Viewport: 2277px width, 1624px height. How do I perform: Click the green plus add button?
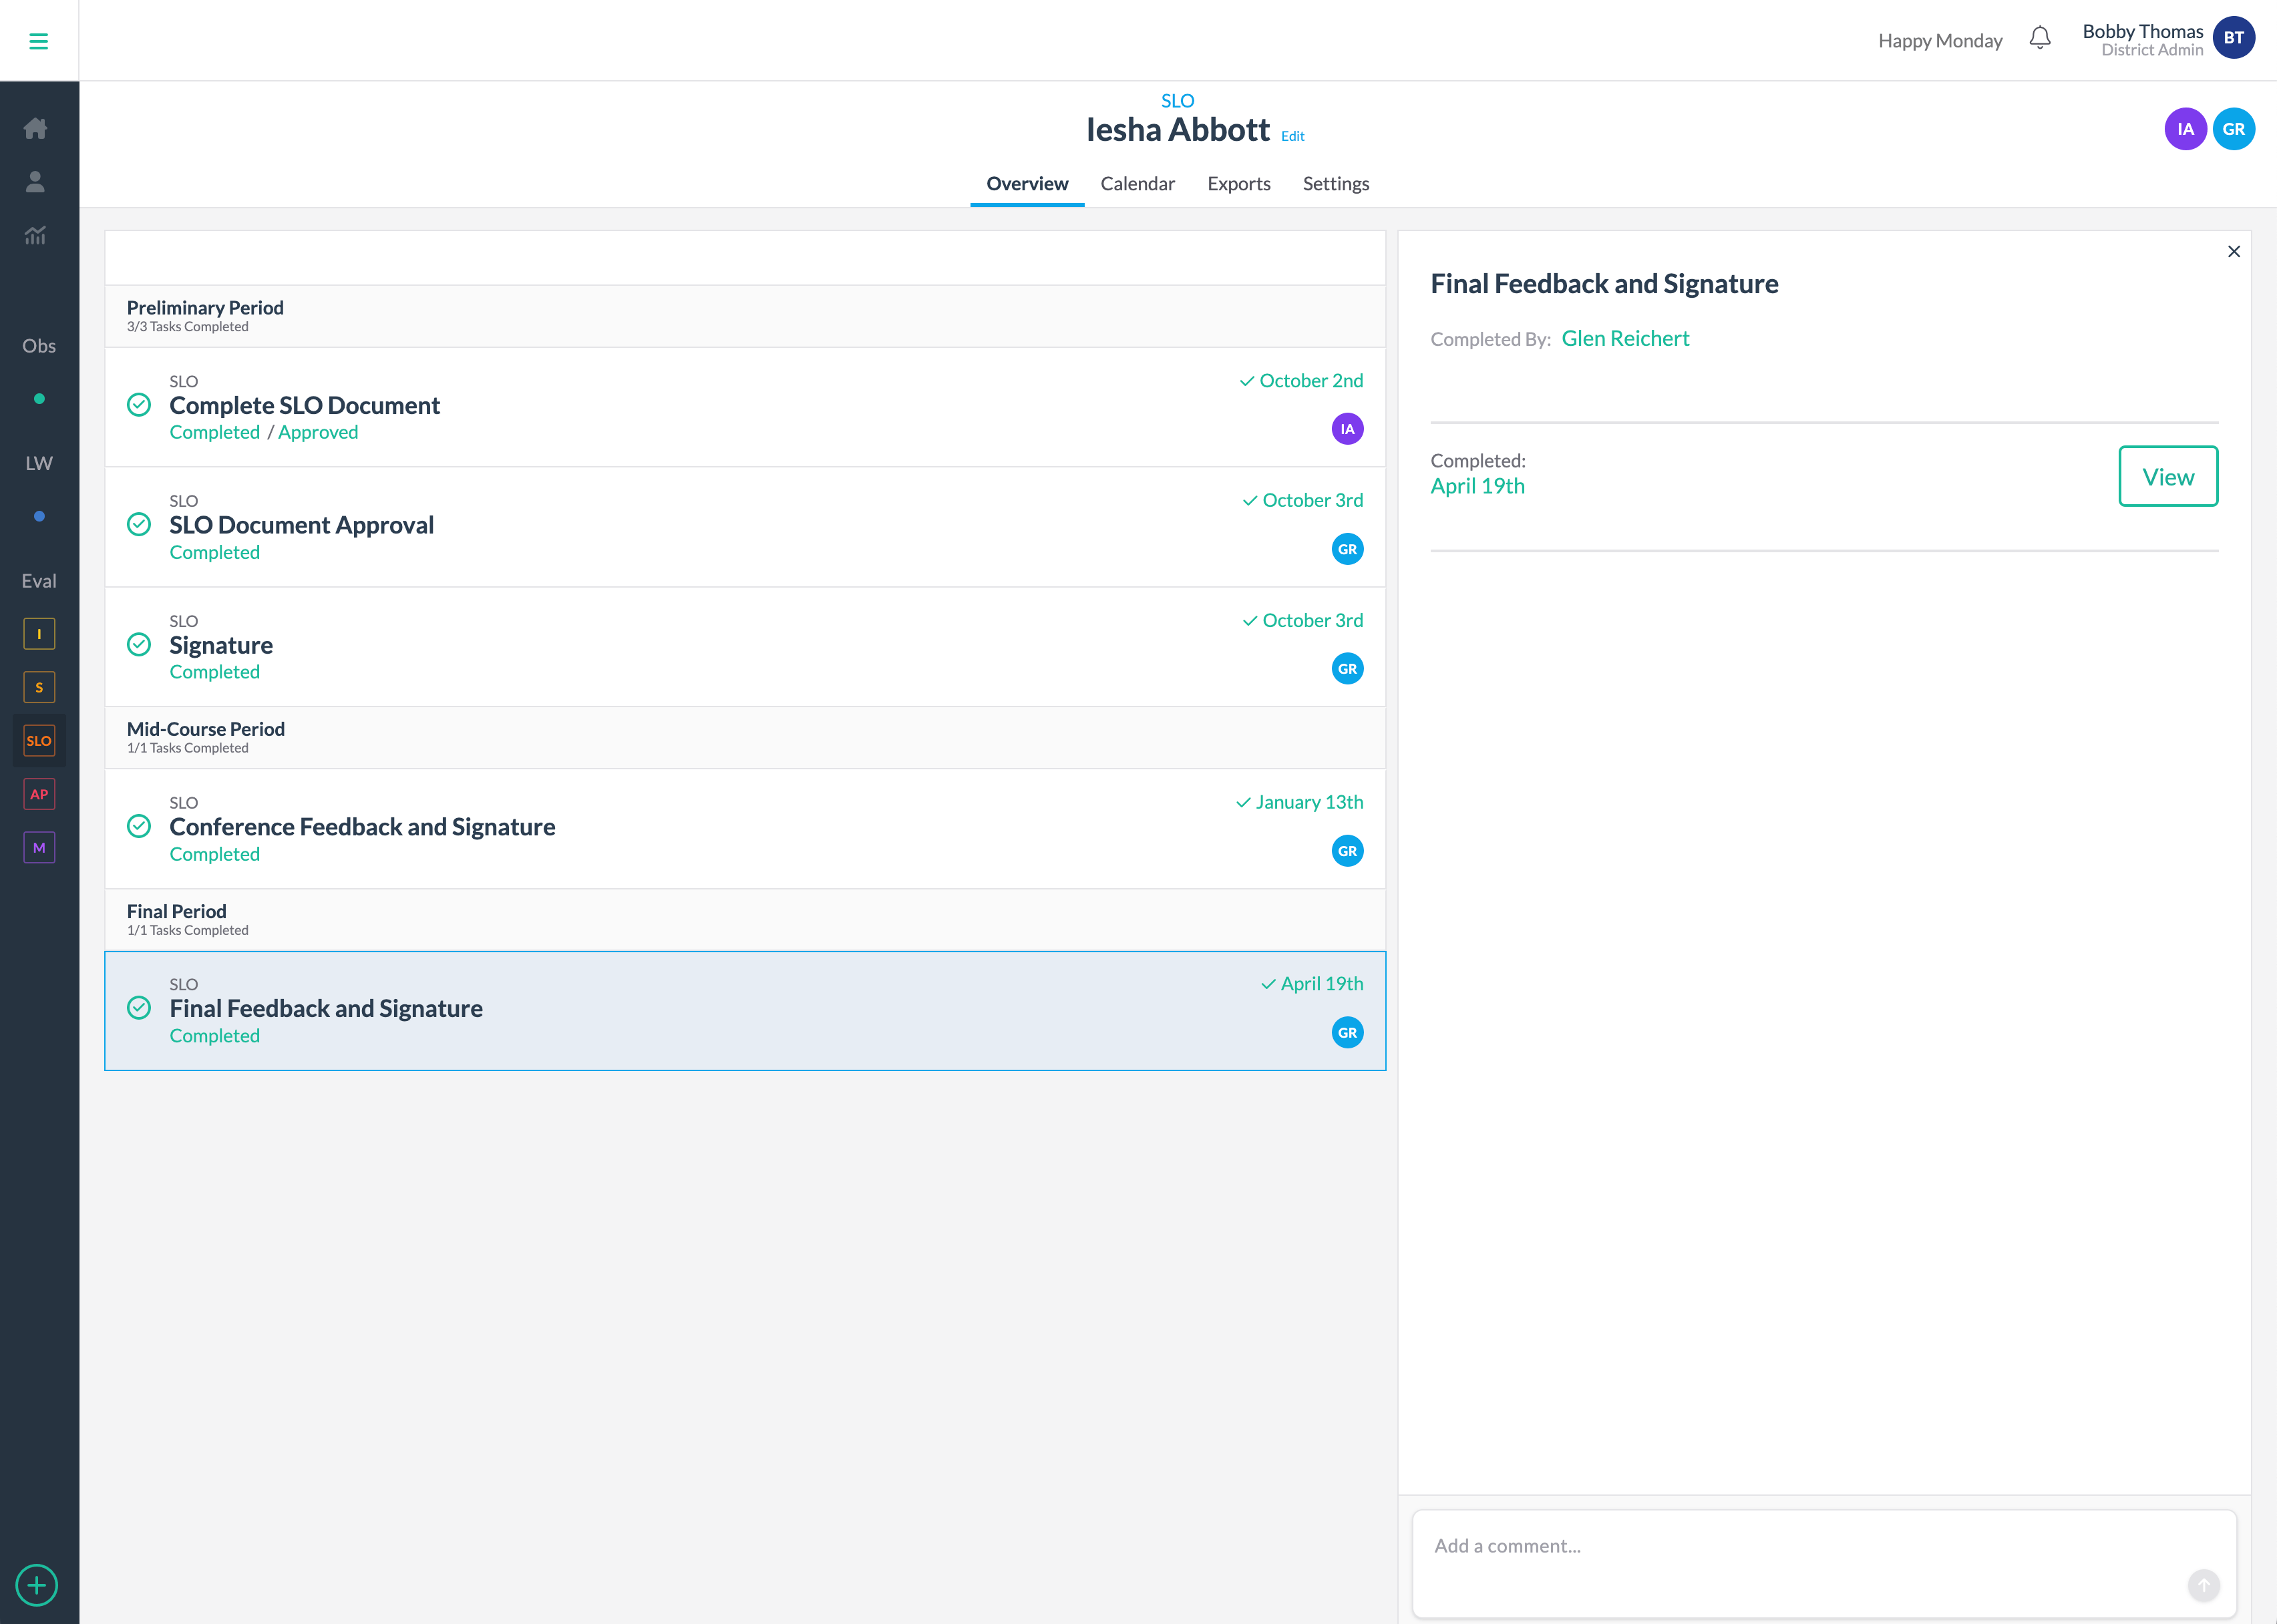pos(37,1585)
